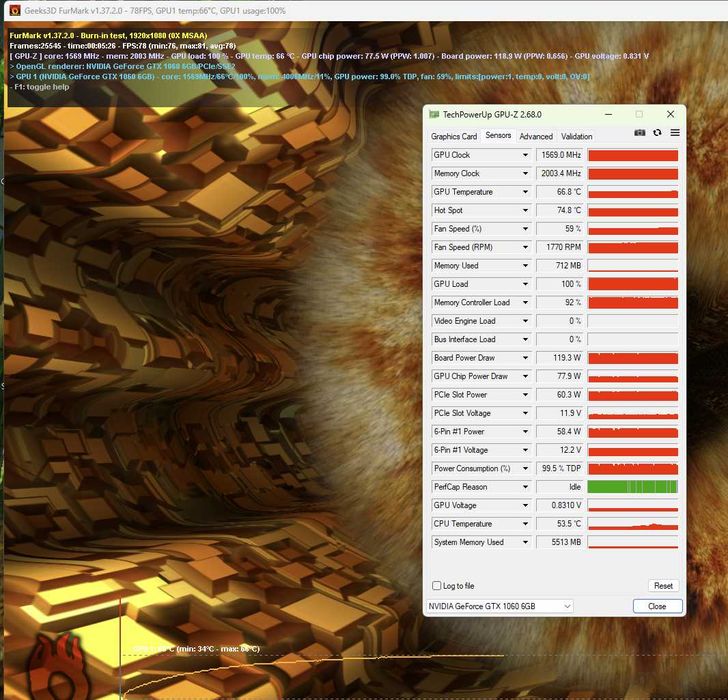Screen dimensions: 728x700
Task: Open the PCIe Slot Power dropdown
Action: 525,395
